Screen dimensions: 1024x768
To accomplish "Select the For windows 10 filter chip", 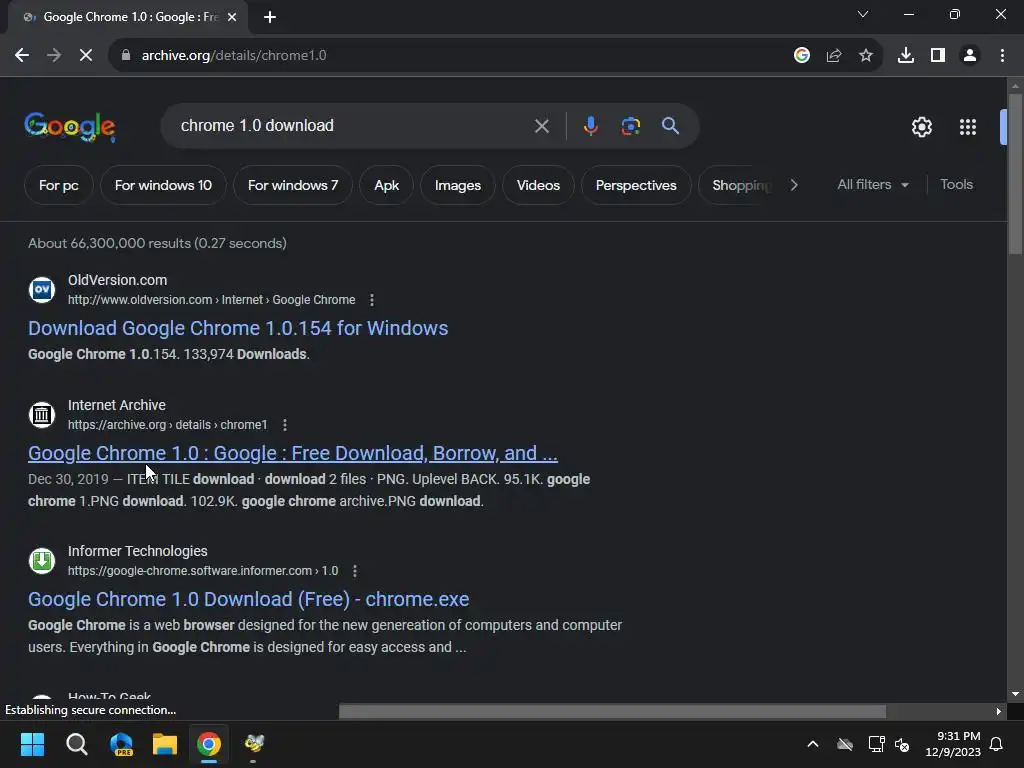I will pos(163,185).
